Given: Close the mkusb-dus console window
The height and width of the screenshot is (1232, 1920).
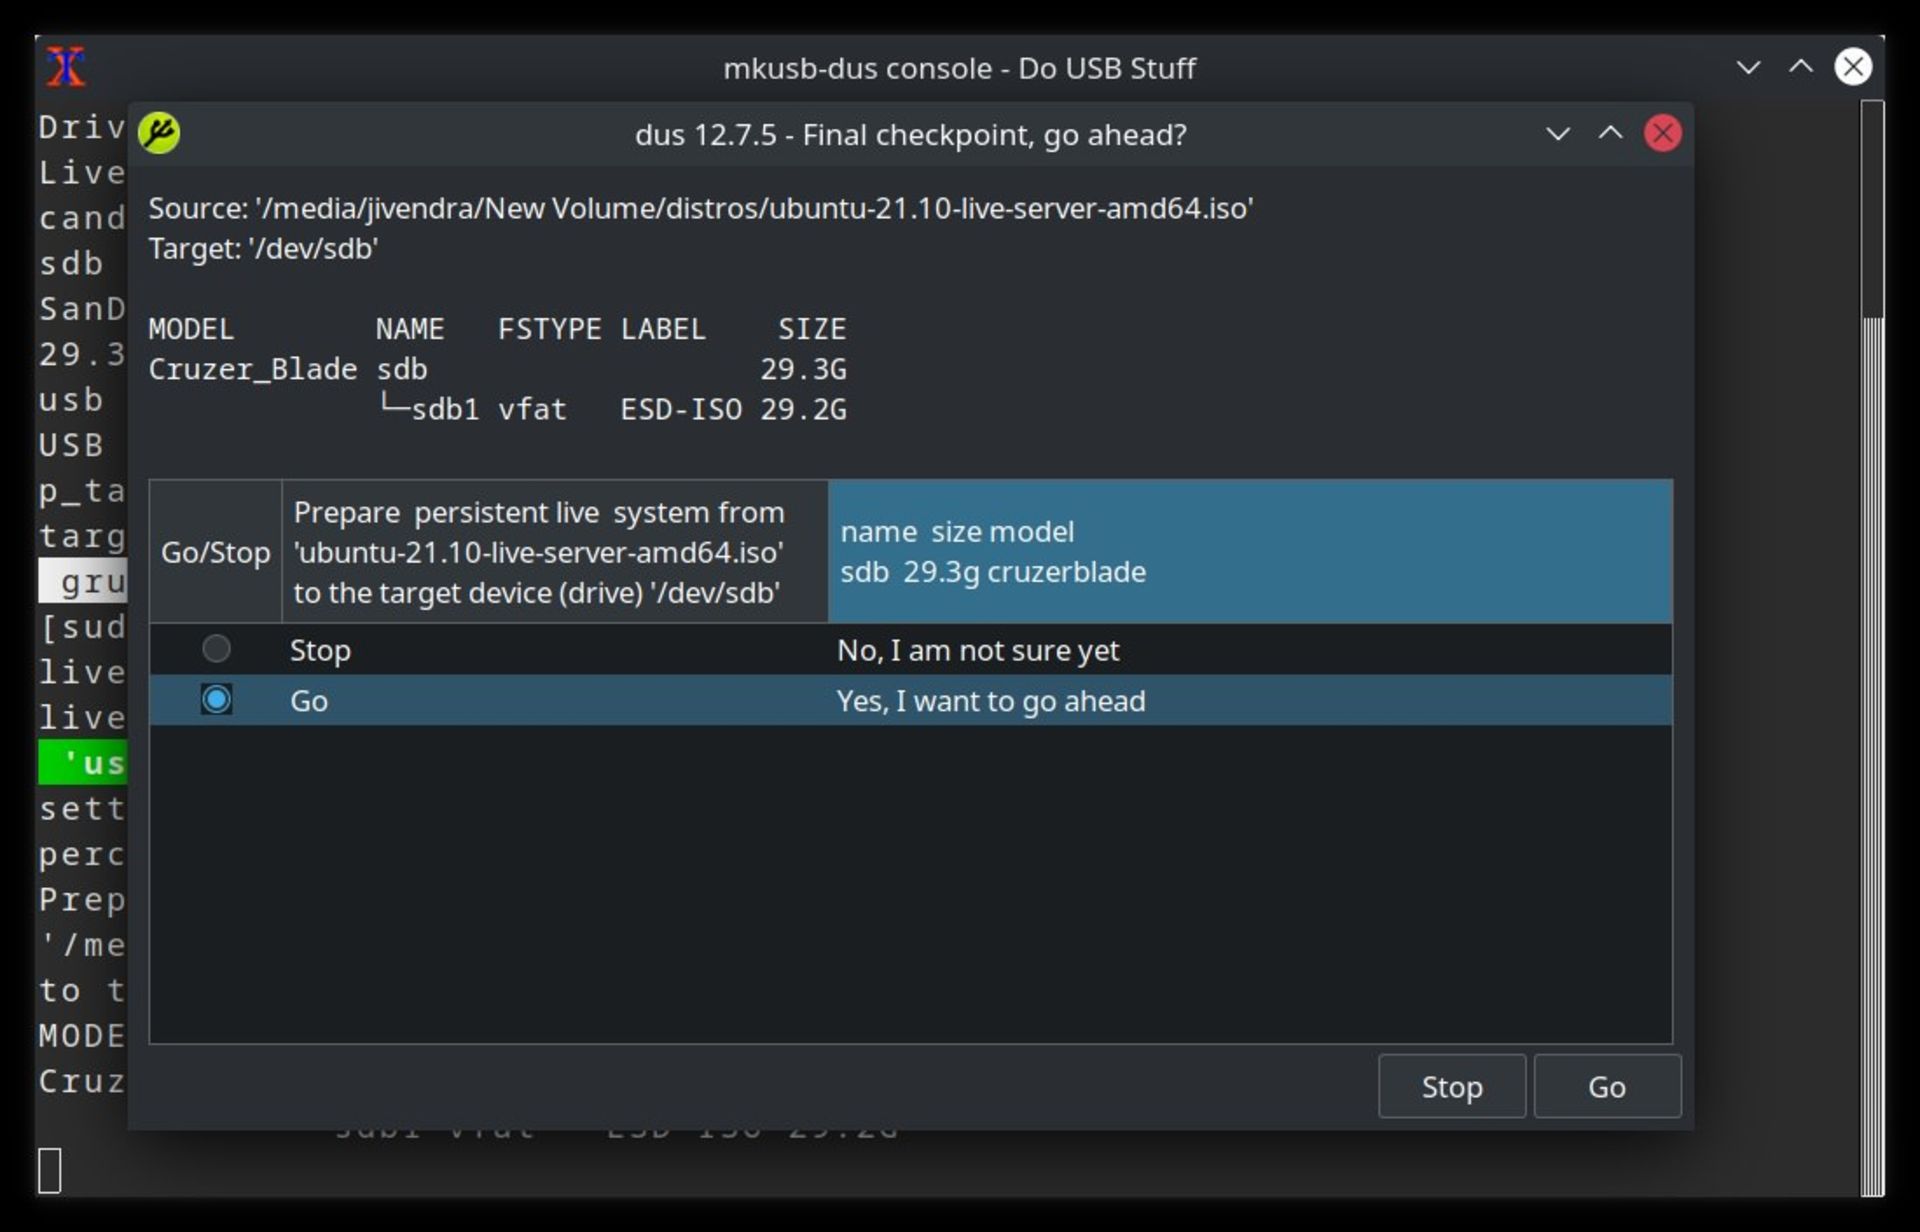Looking at the screenshot, I should pyautogui.click(x=1853, y=67).
